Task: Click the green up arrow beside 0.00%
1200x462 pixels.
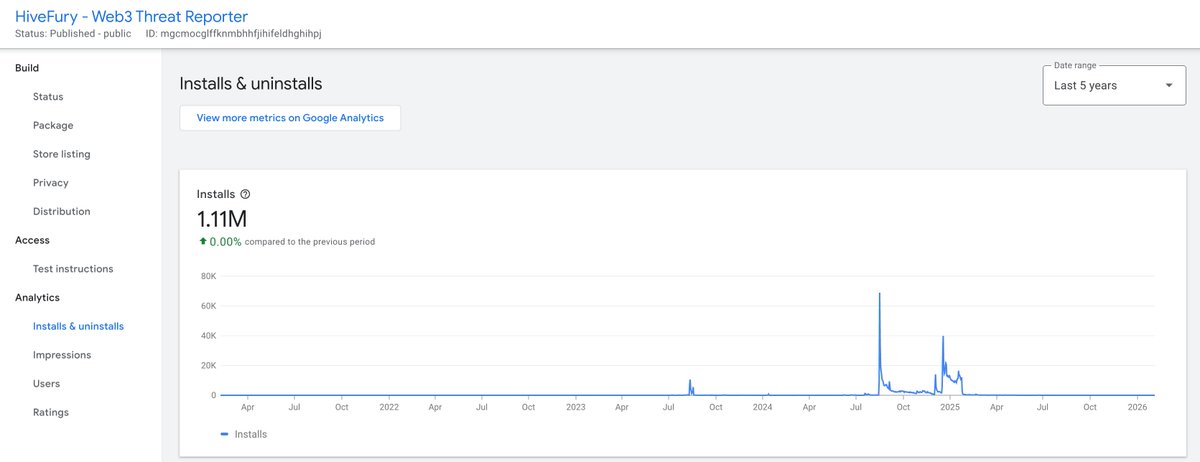Action: pyautogui.click(x=203, y=241)
